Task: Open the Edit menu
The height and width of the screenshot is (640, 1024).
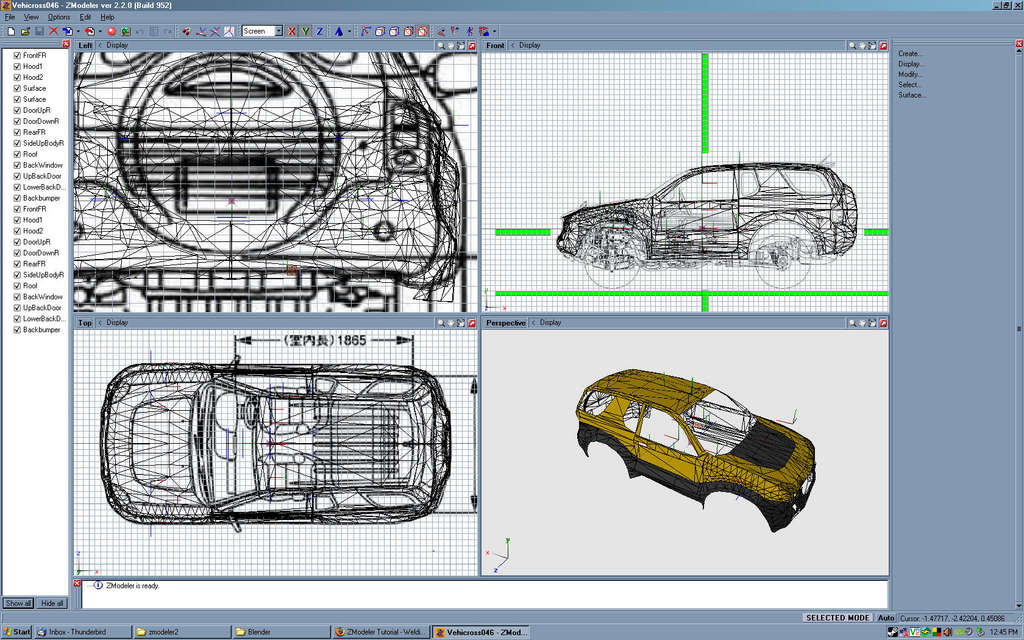Action: [x=86, y=17]
